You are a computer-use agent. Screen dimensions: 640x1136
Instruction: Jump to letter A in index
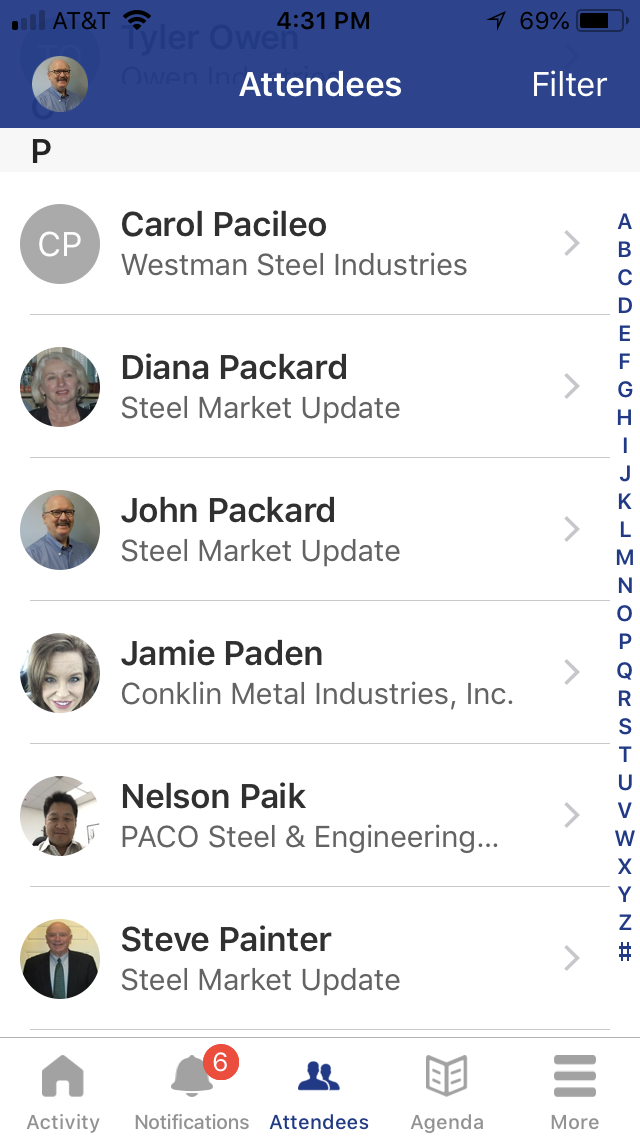pos(625,222)
